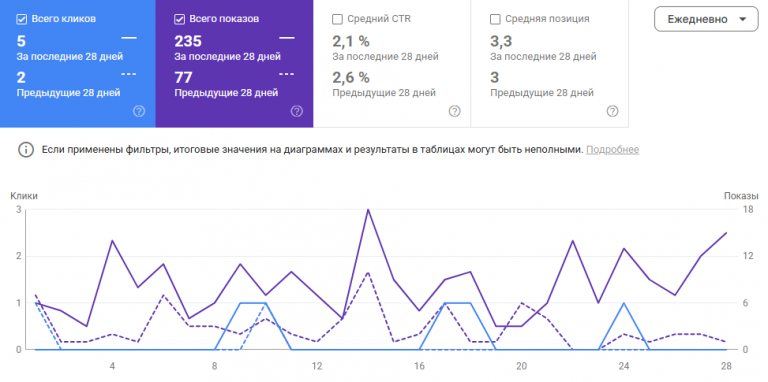
Task: Click x-axis label 12
Action: click(317, 366)
